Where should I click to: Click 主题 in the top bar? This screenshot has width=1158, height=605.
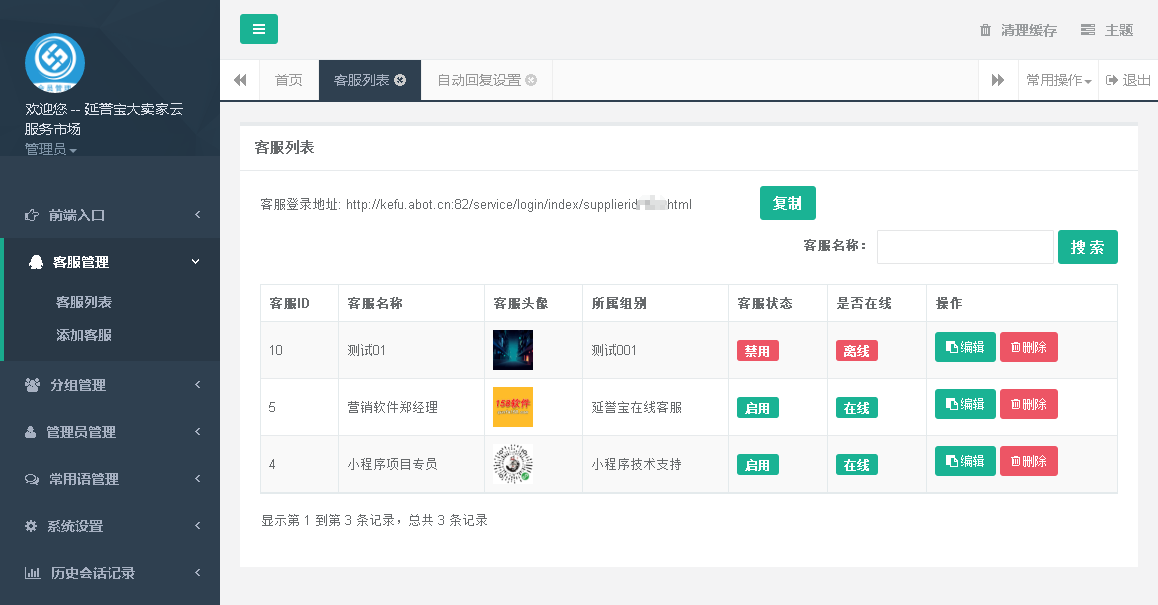tap(1119, 30)
